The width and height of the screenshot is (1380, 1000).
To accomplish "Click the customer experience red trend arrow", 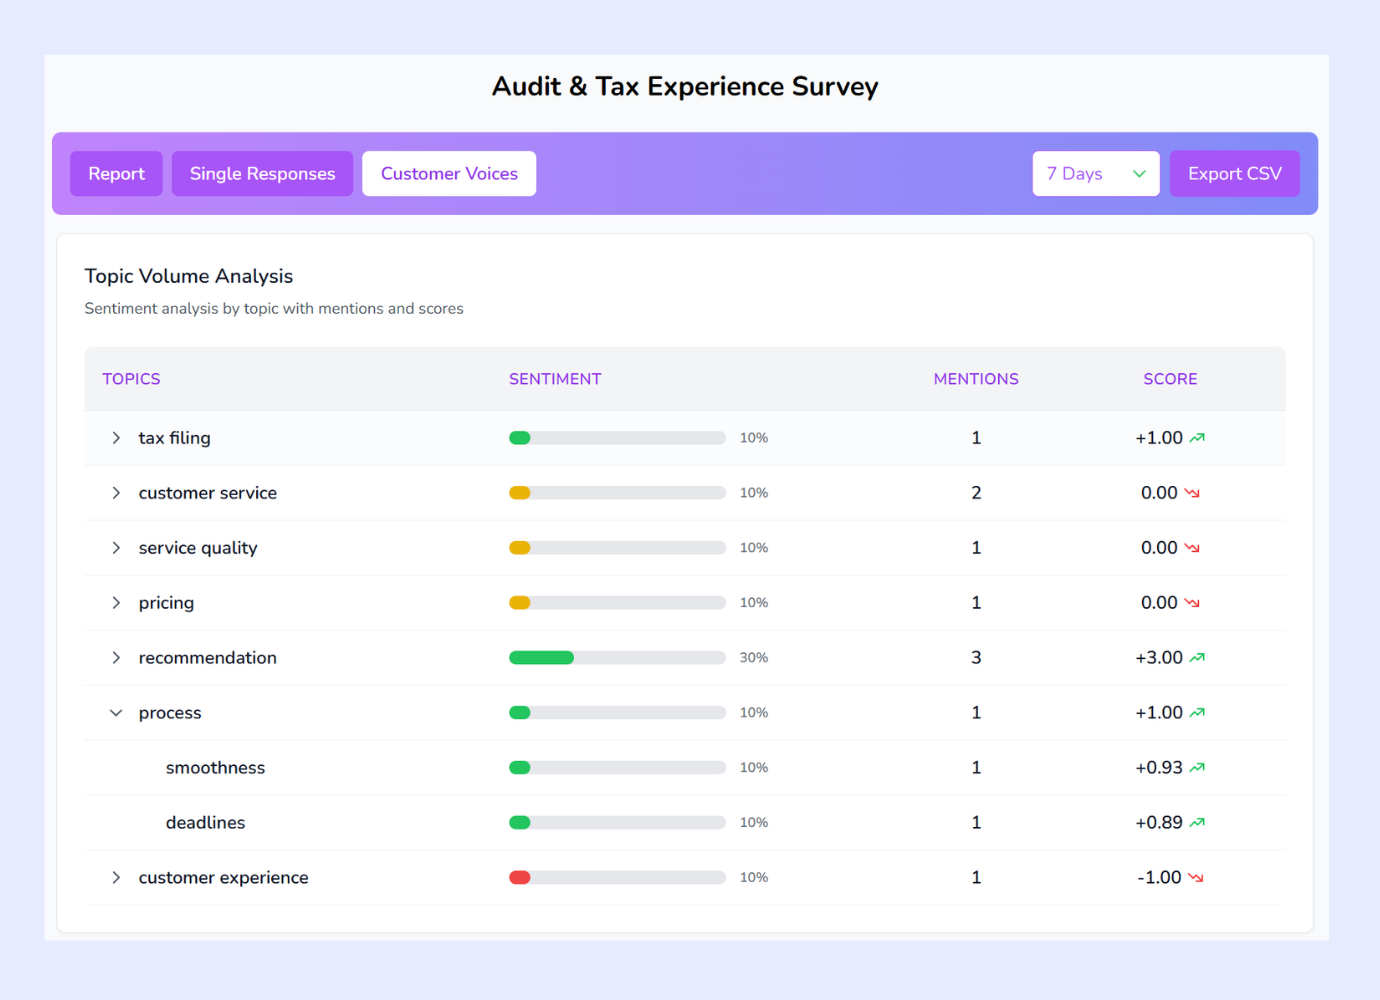I will point(1196,877).
